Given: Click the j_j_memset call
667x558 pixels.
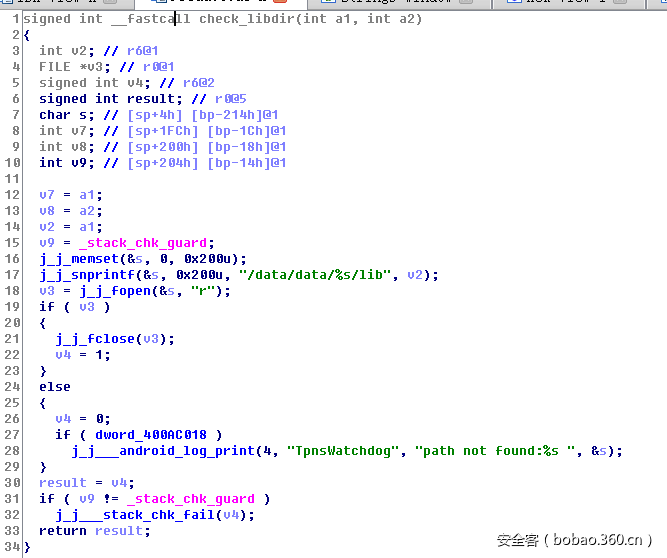Looking at the screenshot, I should (x=79, y=259).
